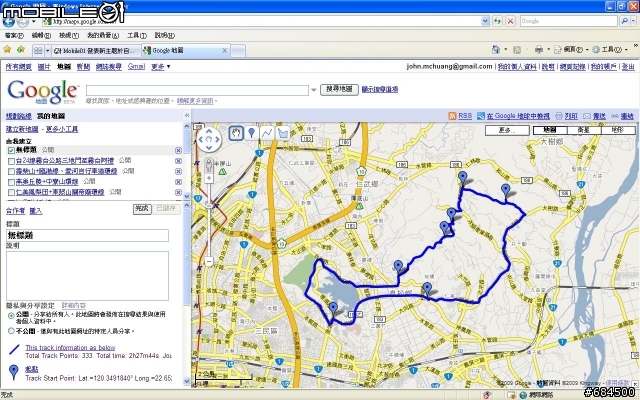
Task: Delete the 台24線 map with its X icon
Action: pos(178,161)
